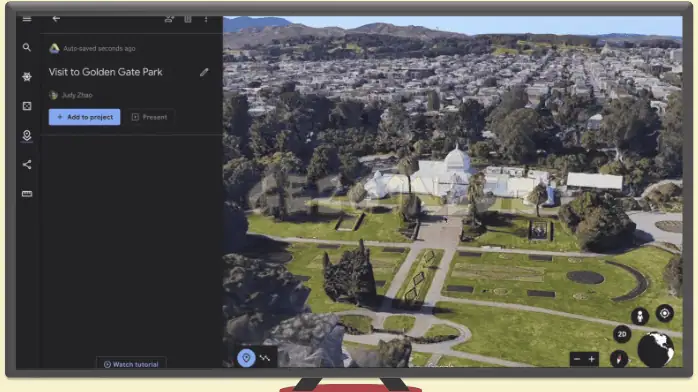698x392 pixels.
Task: Zoom in with the plus button
Action: point(592,359)
